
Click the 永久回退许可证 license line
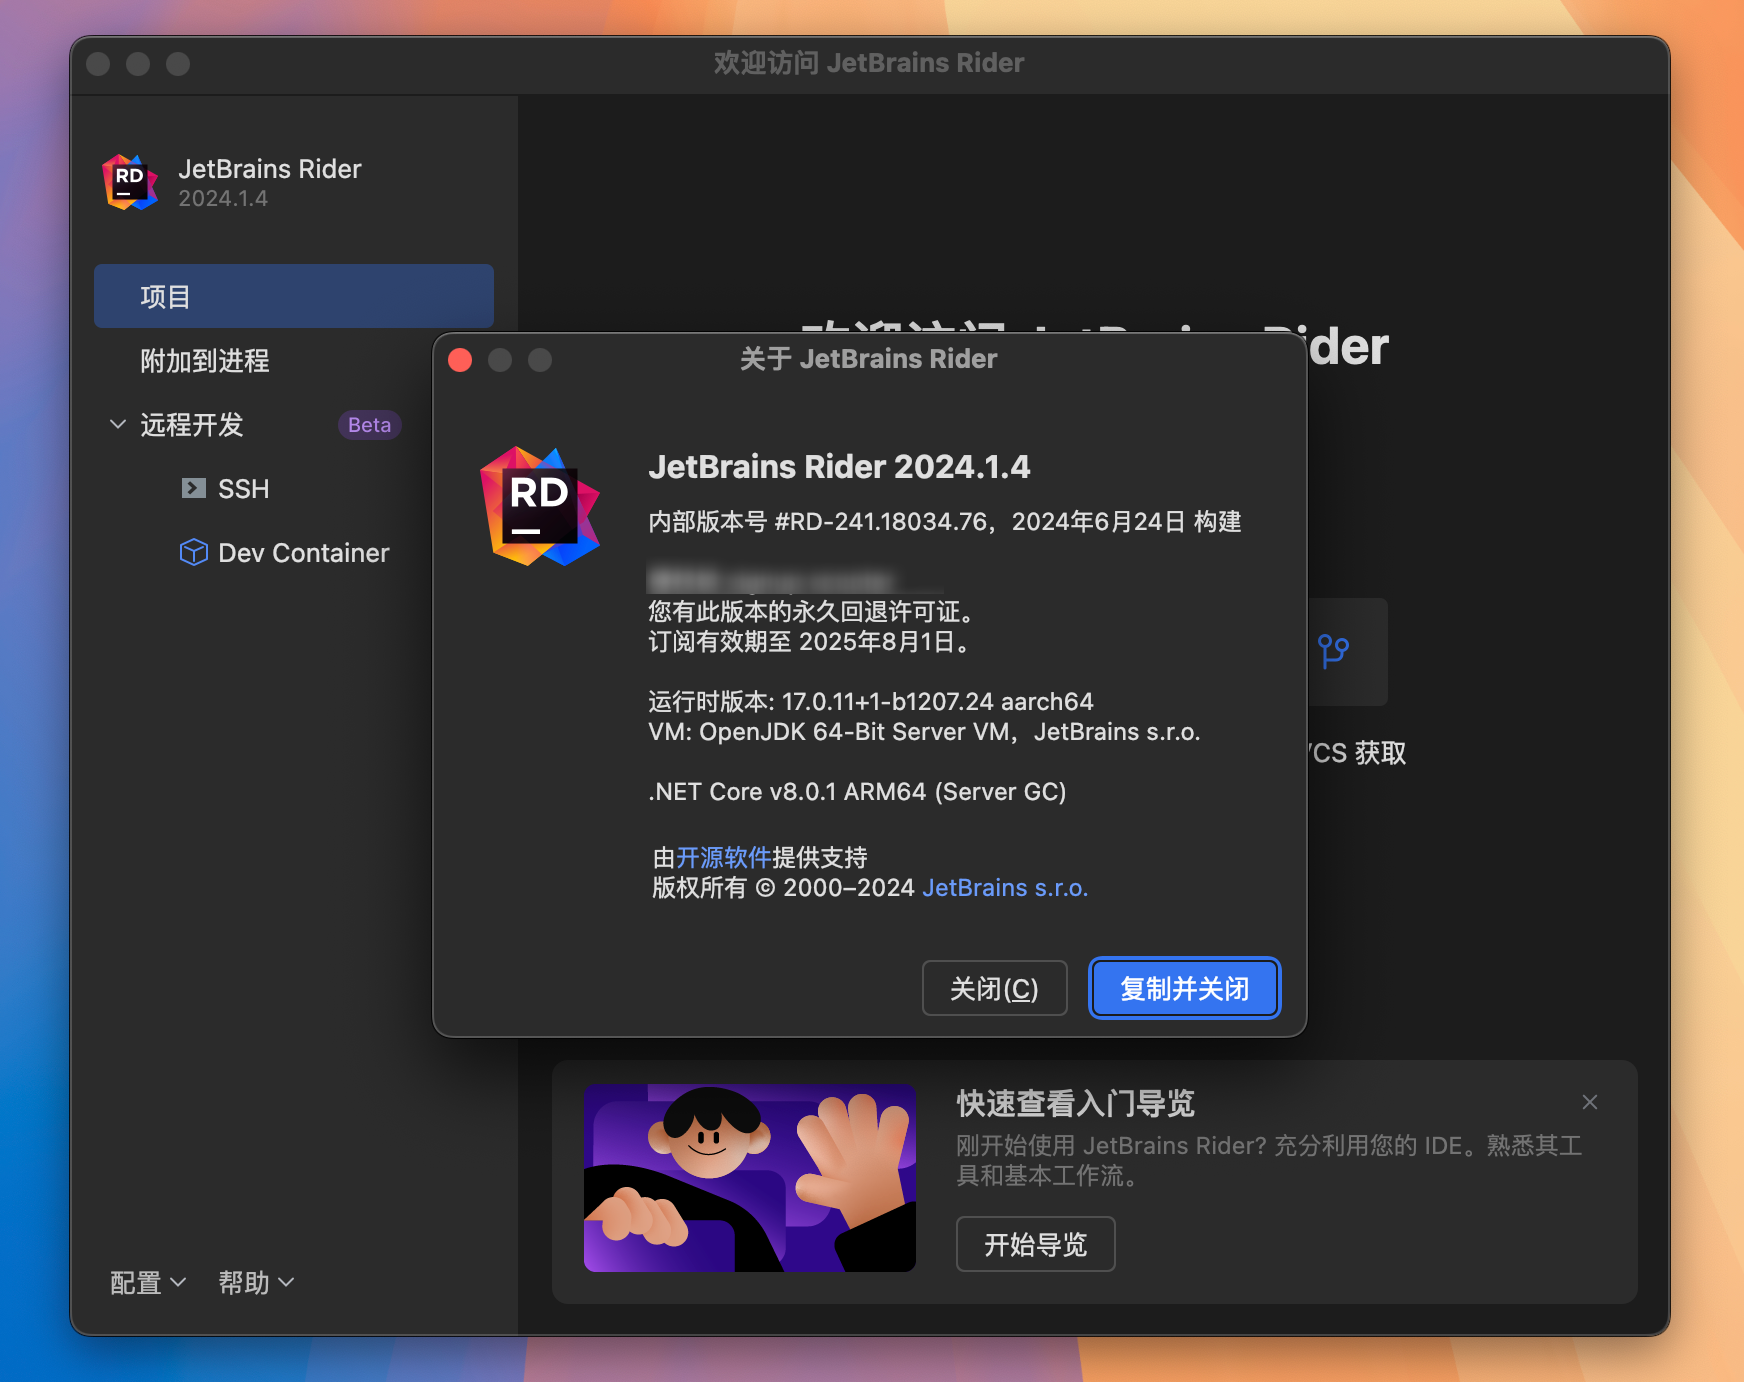pyautogui.click(x=812, y=612)
